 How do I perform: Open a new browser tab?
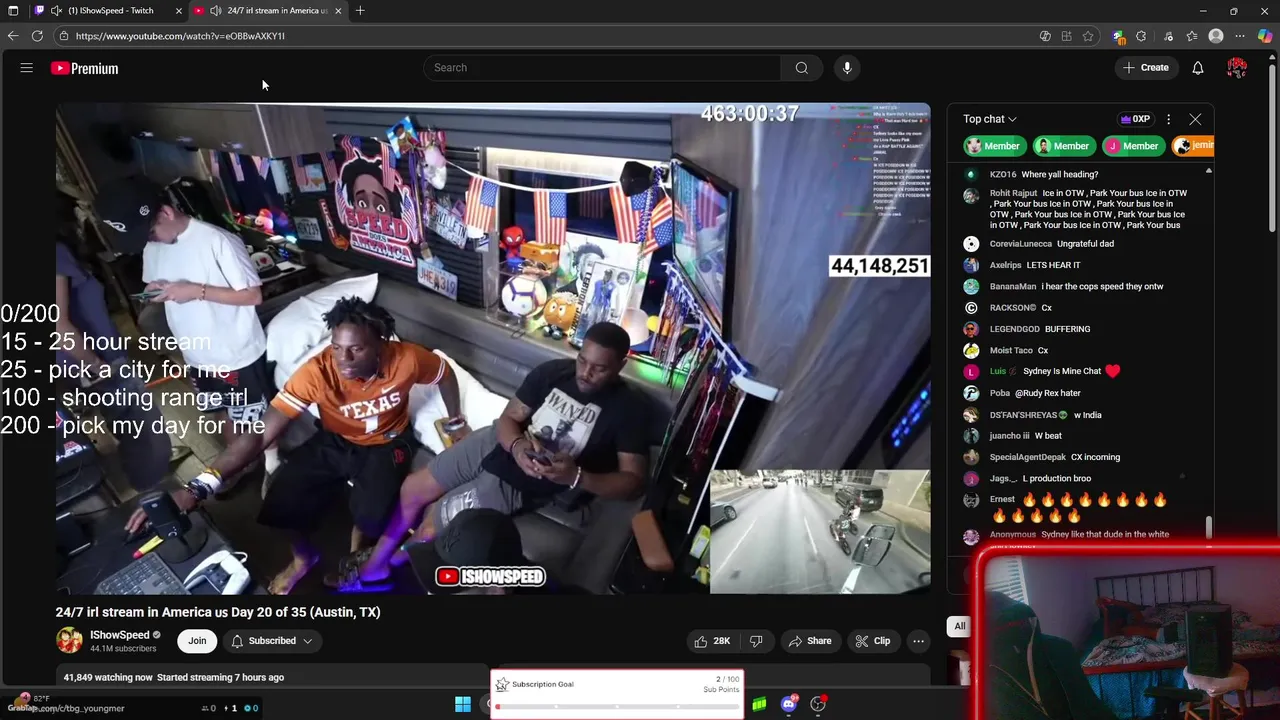[x=360, y=11]
